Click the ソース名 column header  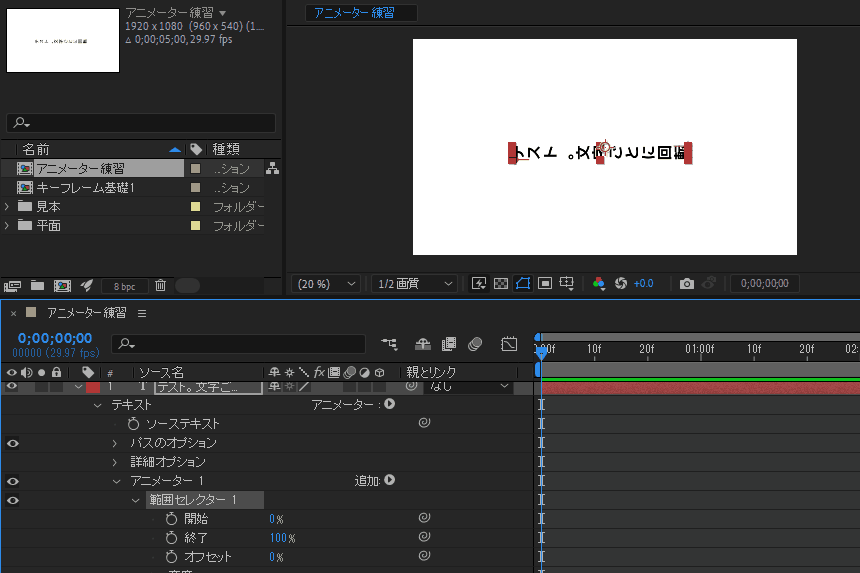161,372
